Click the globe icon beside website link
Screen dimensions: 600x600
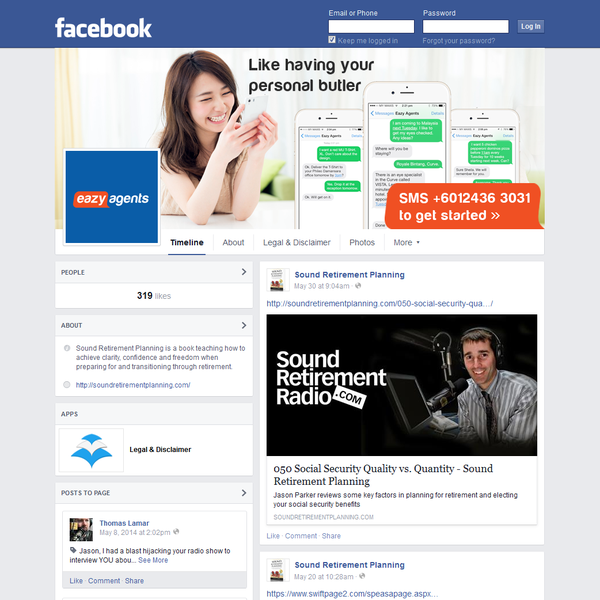pyautogui.click(x=67, y=385)
